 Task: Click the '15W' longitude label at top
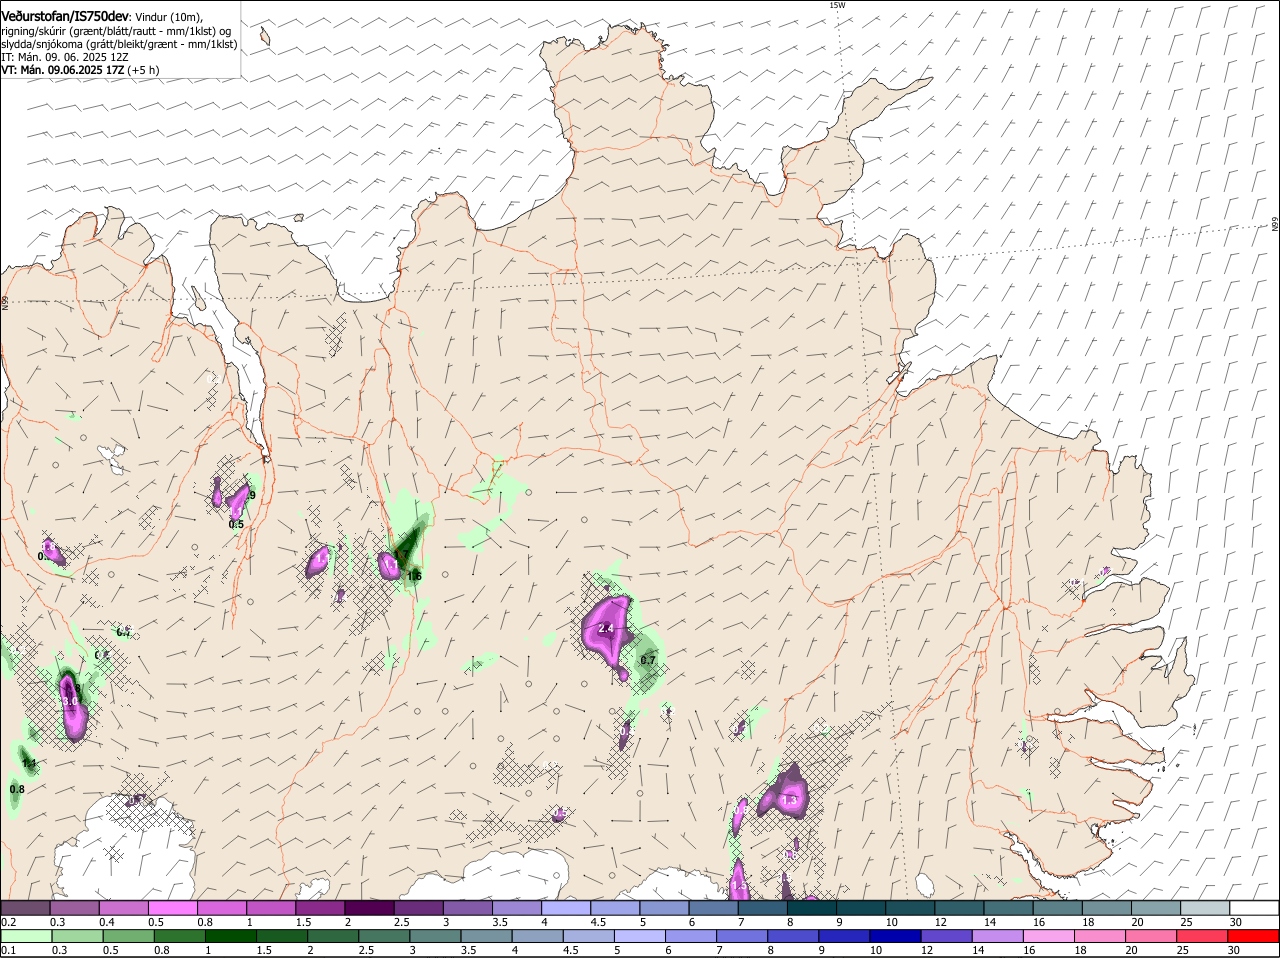tap(837, 5)
